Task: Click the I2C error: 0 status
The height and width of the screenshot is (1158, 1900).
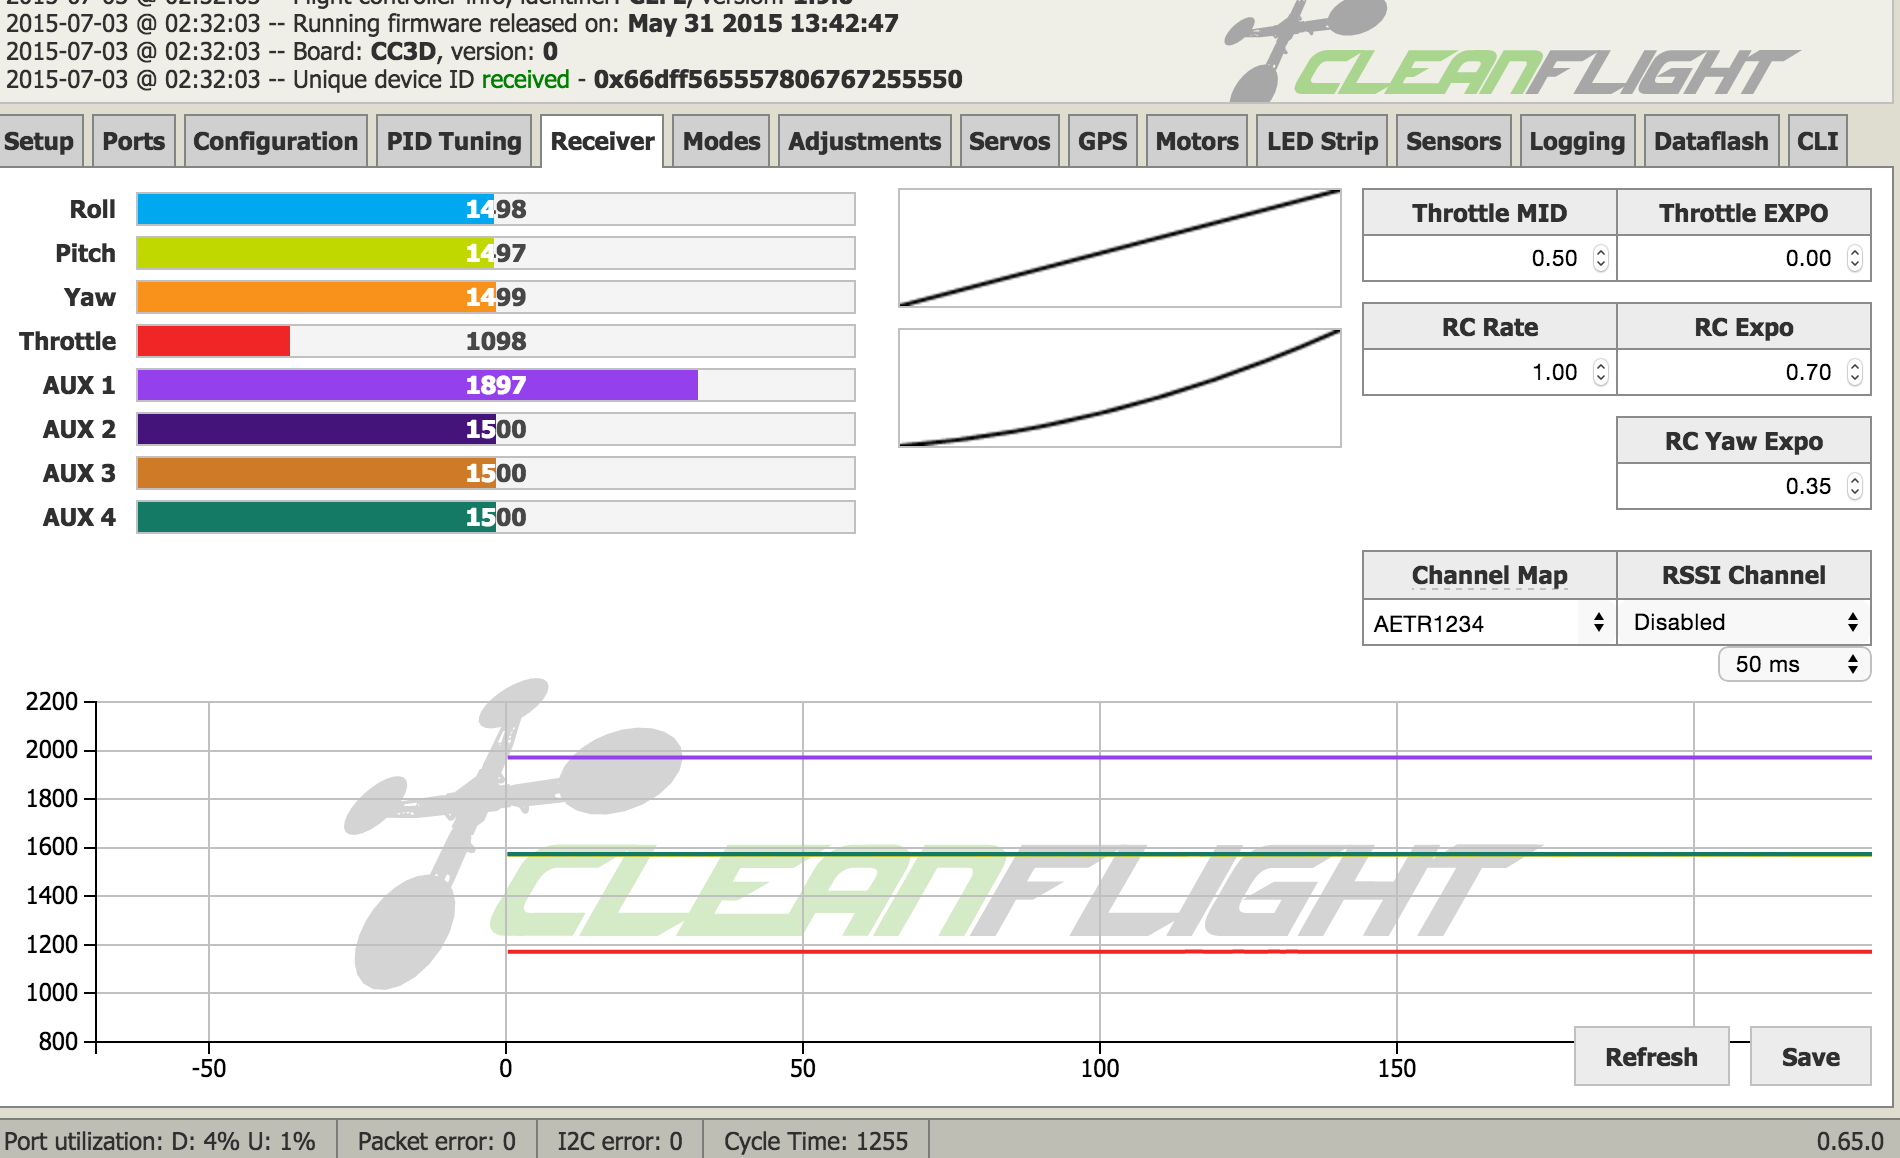Action: coord(620,1141)
